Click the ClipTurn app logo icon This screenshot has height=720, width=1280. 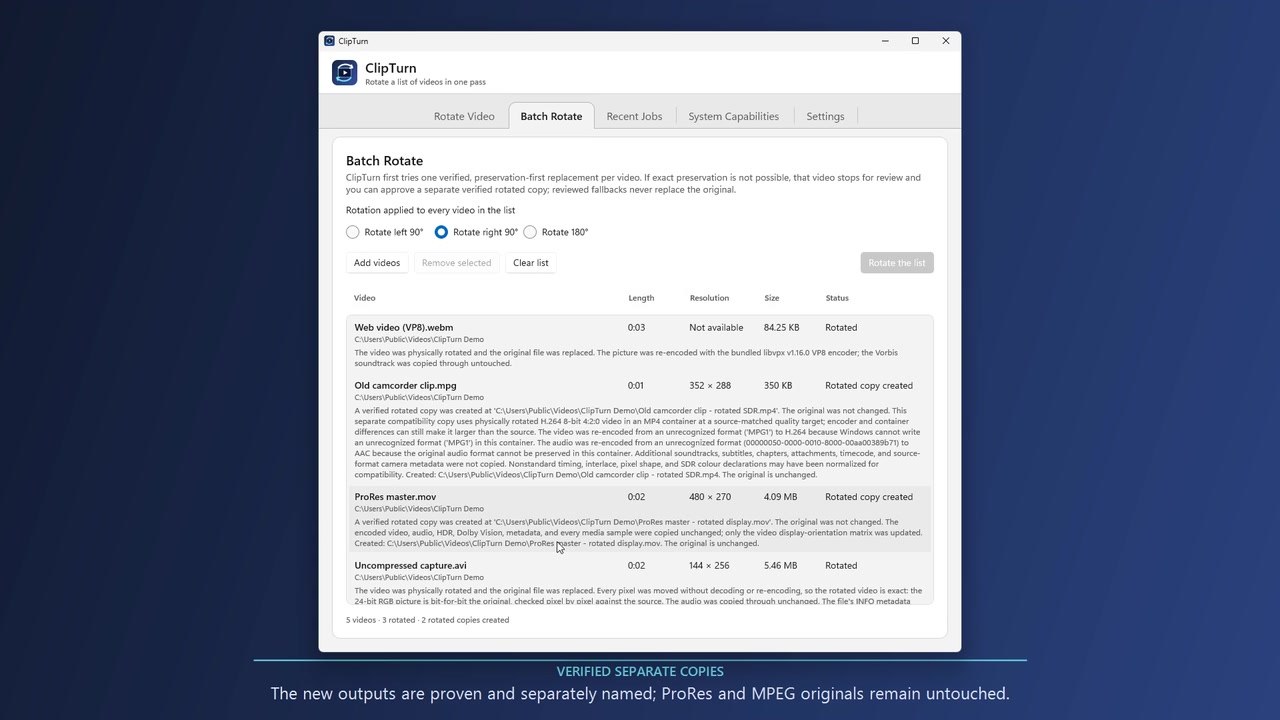pos(344,73)
